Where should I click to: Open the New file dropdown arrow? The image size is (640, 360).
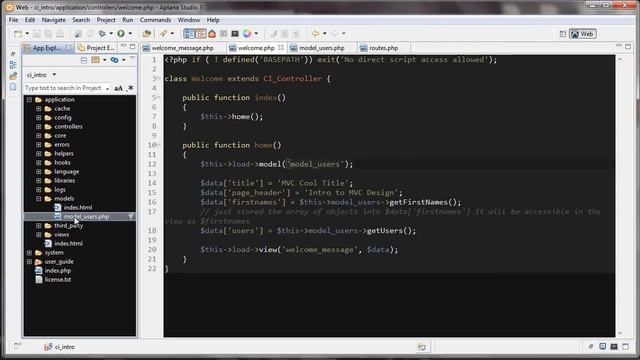click(x=27, y=34)
